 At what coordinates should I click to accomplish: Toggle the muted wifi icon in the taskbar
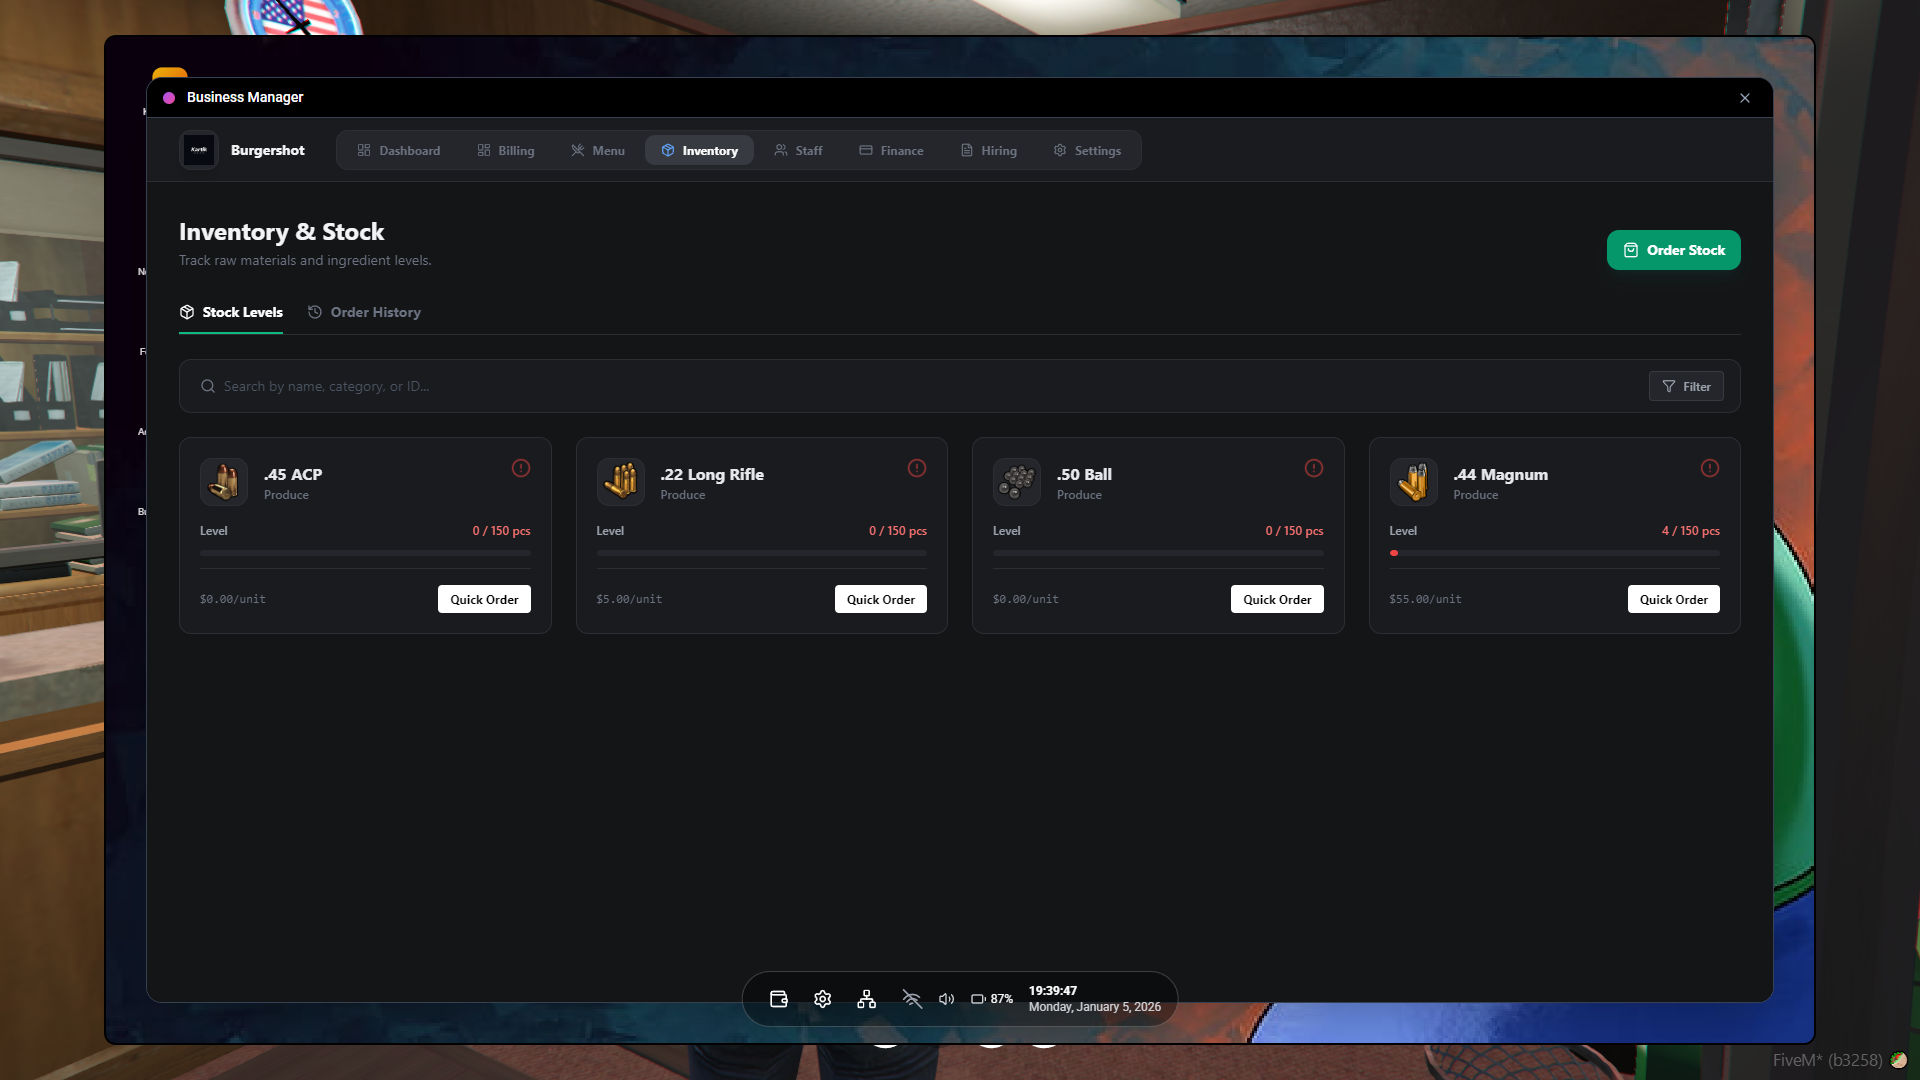pos(911,998)
